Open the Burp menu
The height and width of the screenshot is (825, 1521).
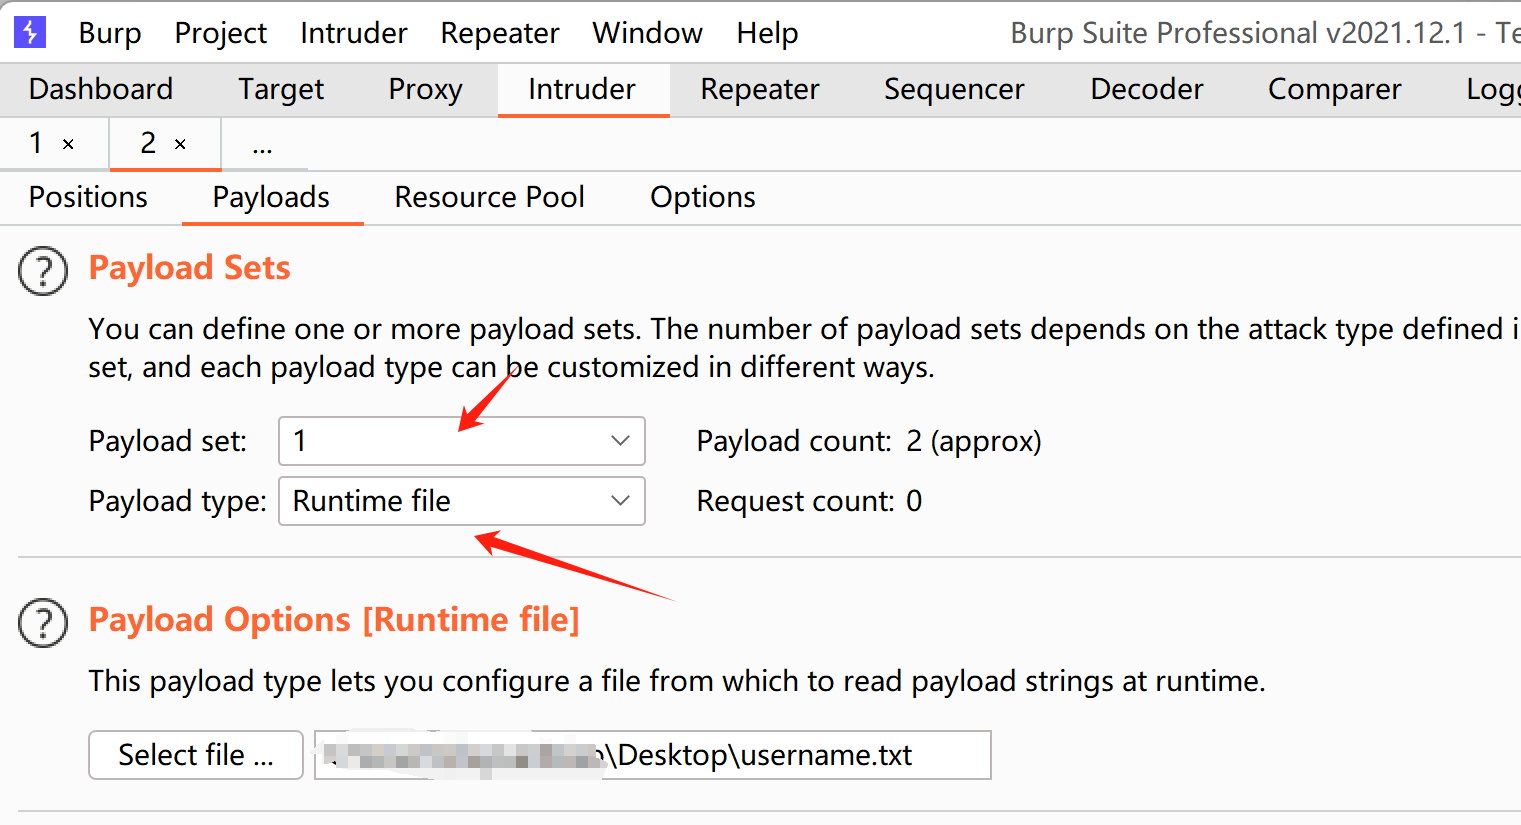click(x=109, y=33)
